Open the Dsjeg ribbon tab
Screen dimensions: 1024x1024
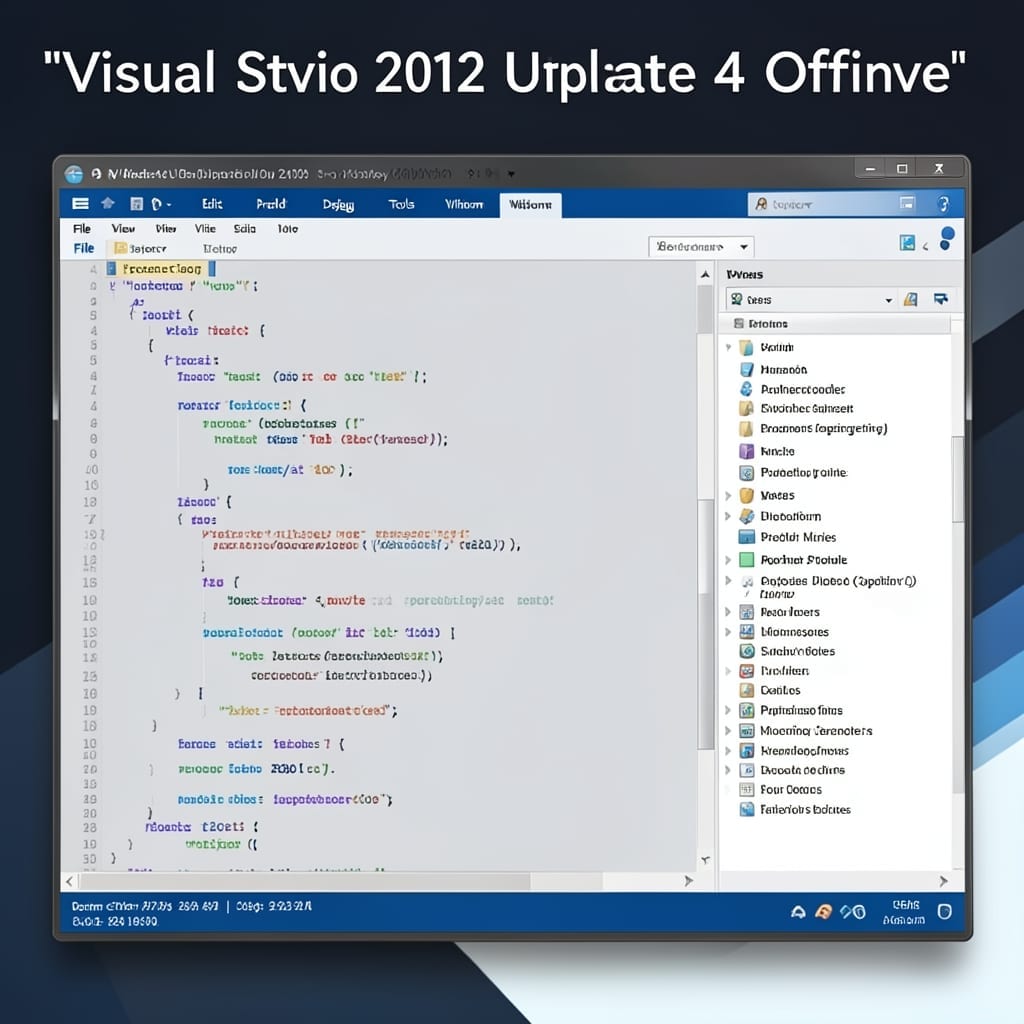338,204
